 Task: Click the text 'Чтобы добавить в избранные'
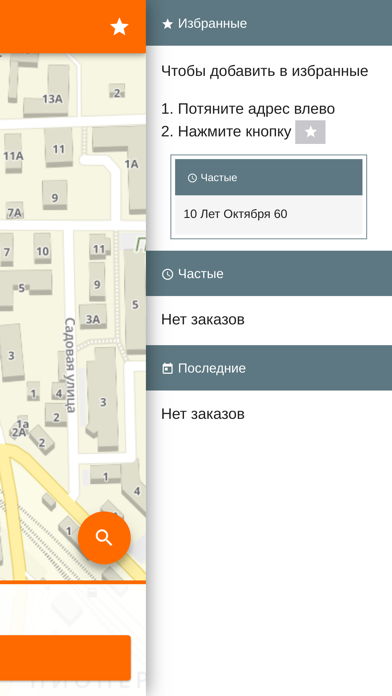(265, 71)
